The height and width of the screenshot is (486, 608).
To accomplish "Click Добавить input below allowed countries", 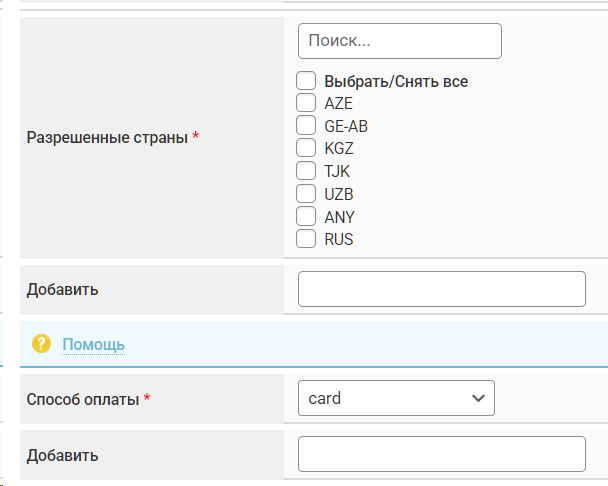I will [441, 289].
